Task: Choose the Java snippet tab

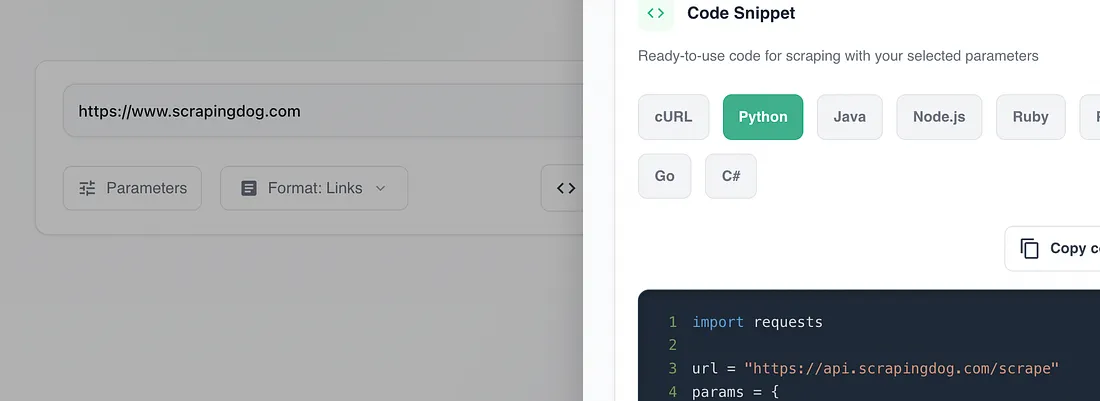Action: [x=849, y=117]
